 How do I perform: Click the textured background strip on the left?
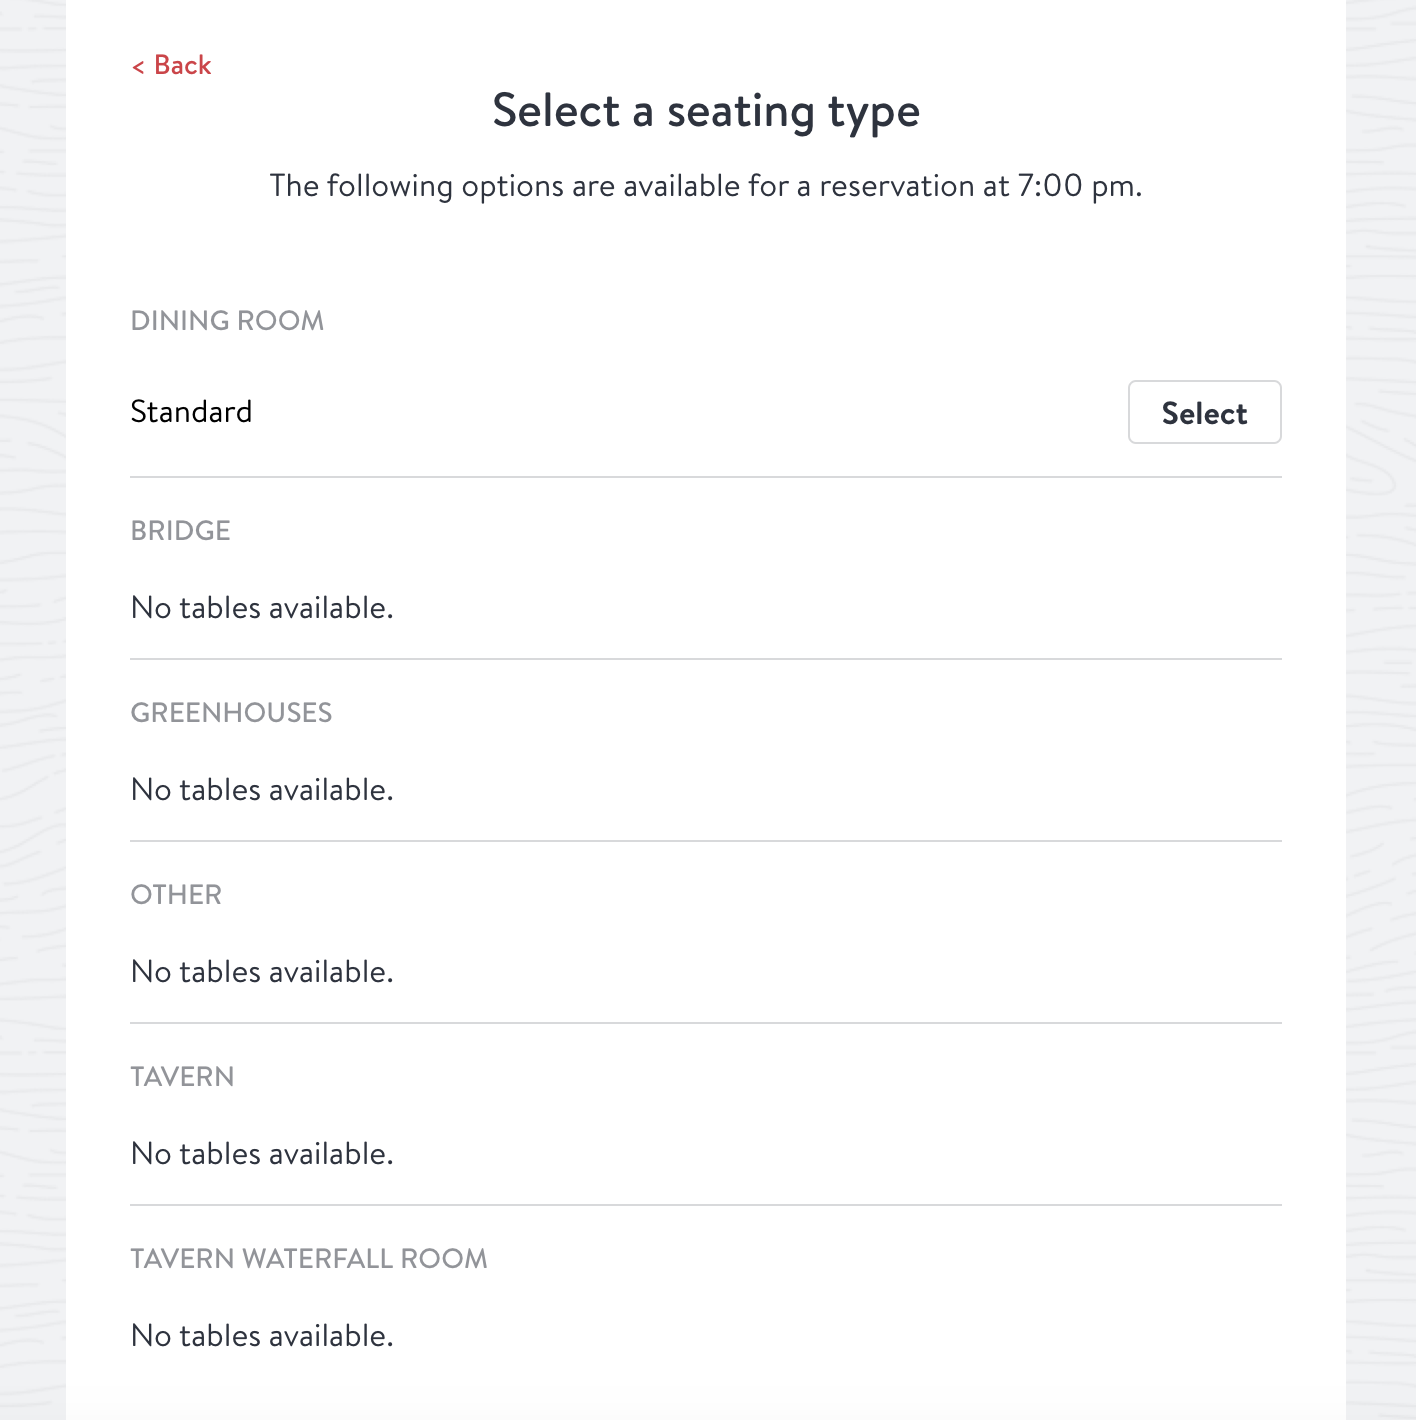32,700
